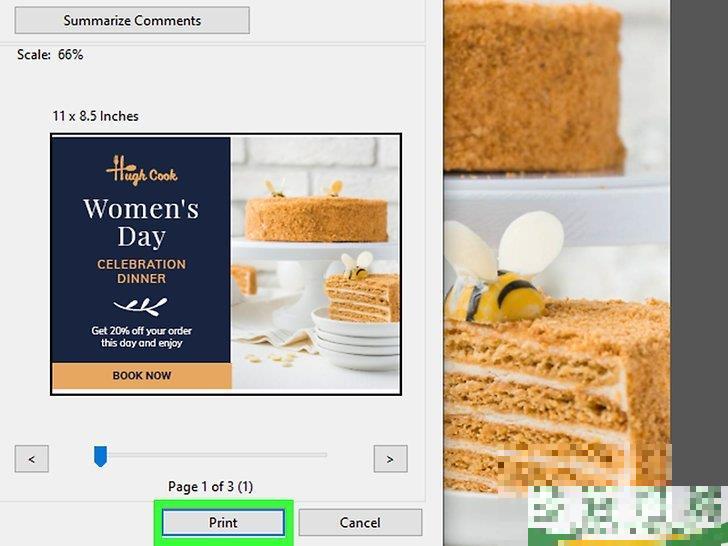Click the whole cake on the stand in the preview
Screen dimensions: 728x546
point(316,212)
